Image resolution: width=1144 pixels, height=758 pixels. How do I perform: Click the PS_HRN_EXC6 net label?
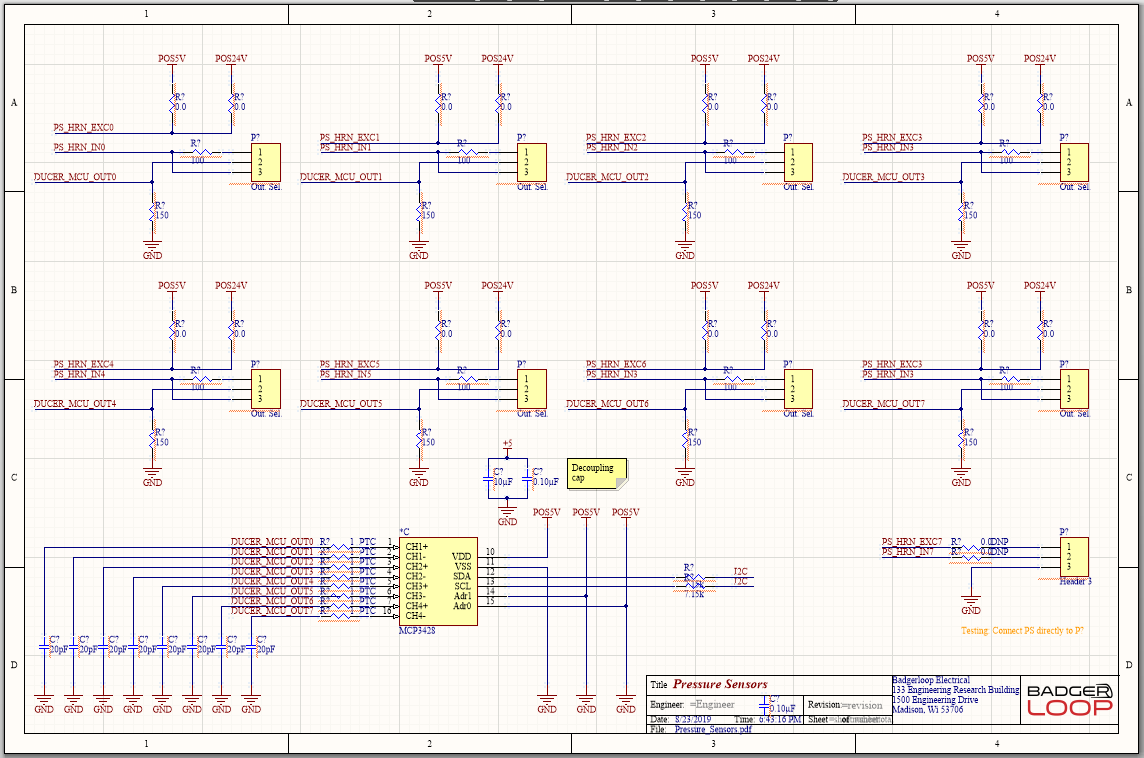616,364
